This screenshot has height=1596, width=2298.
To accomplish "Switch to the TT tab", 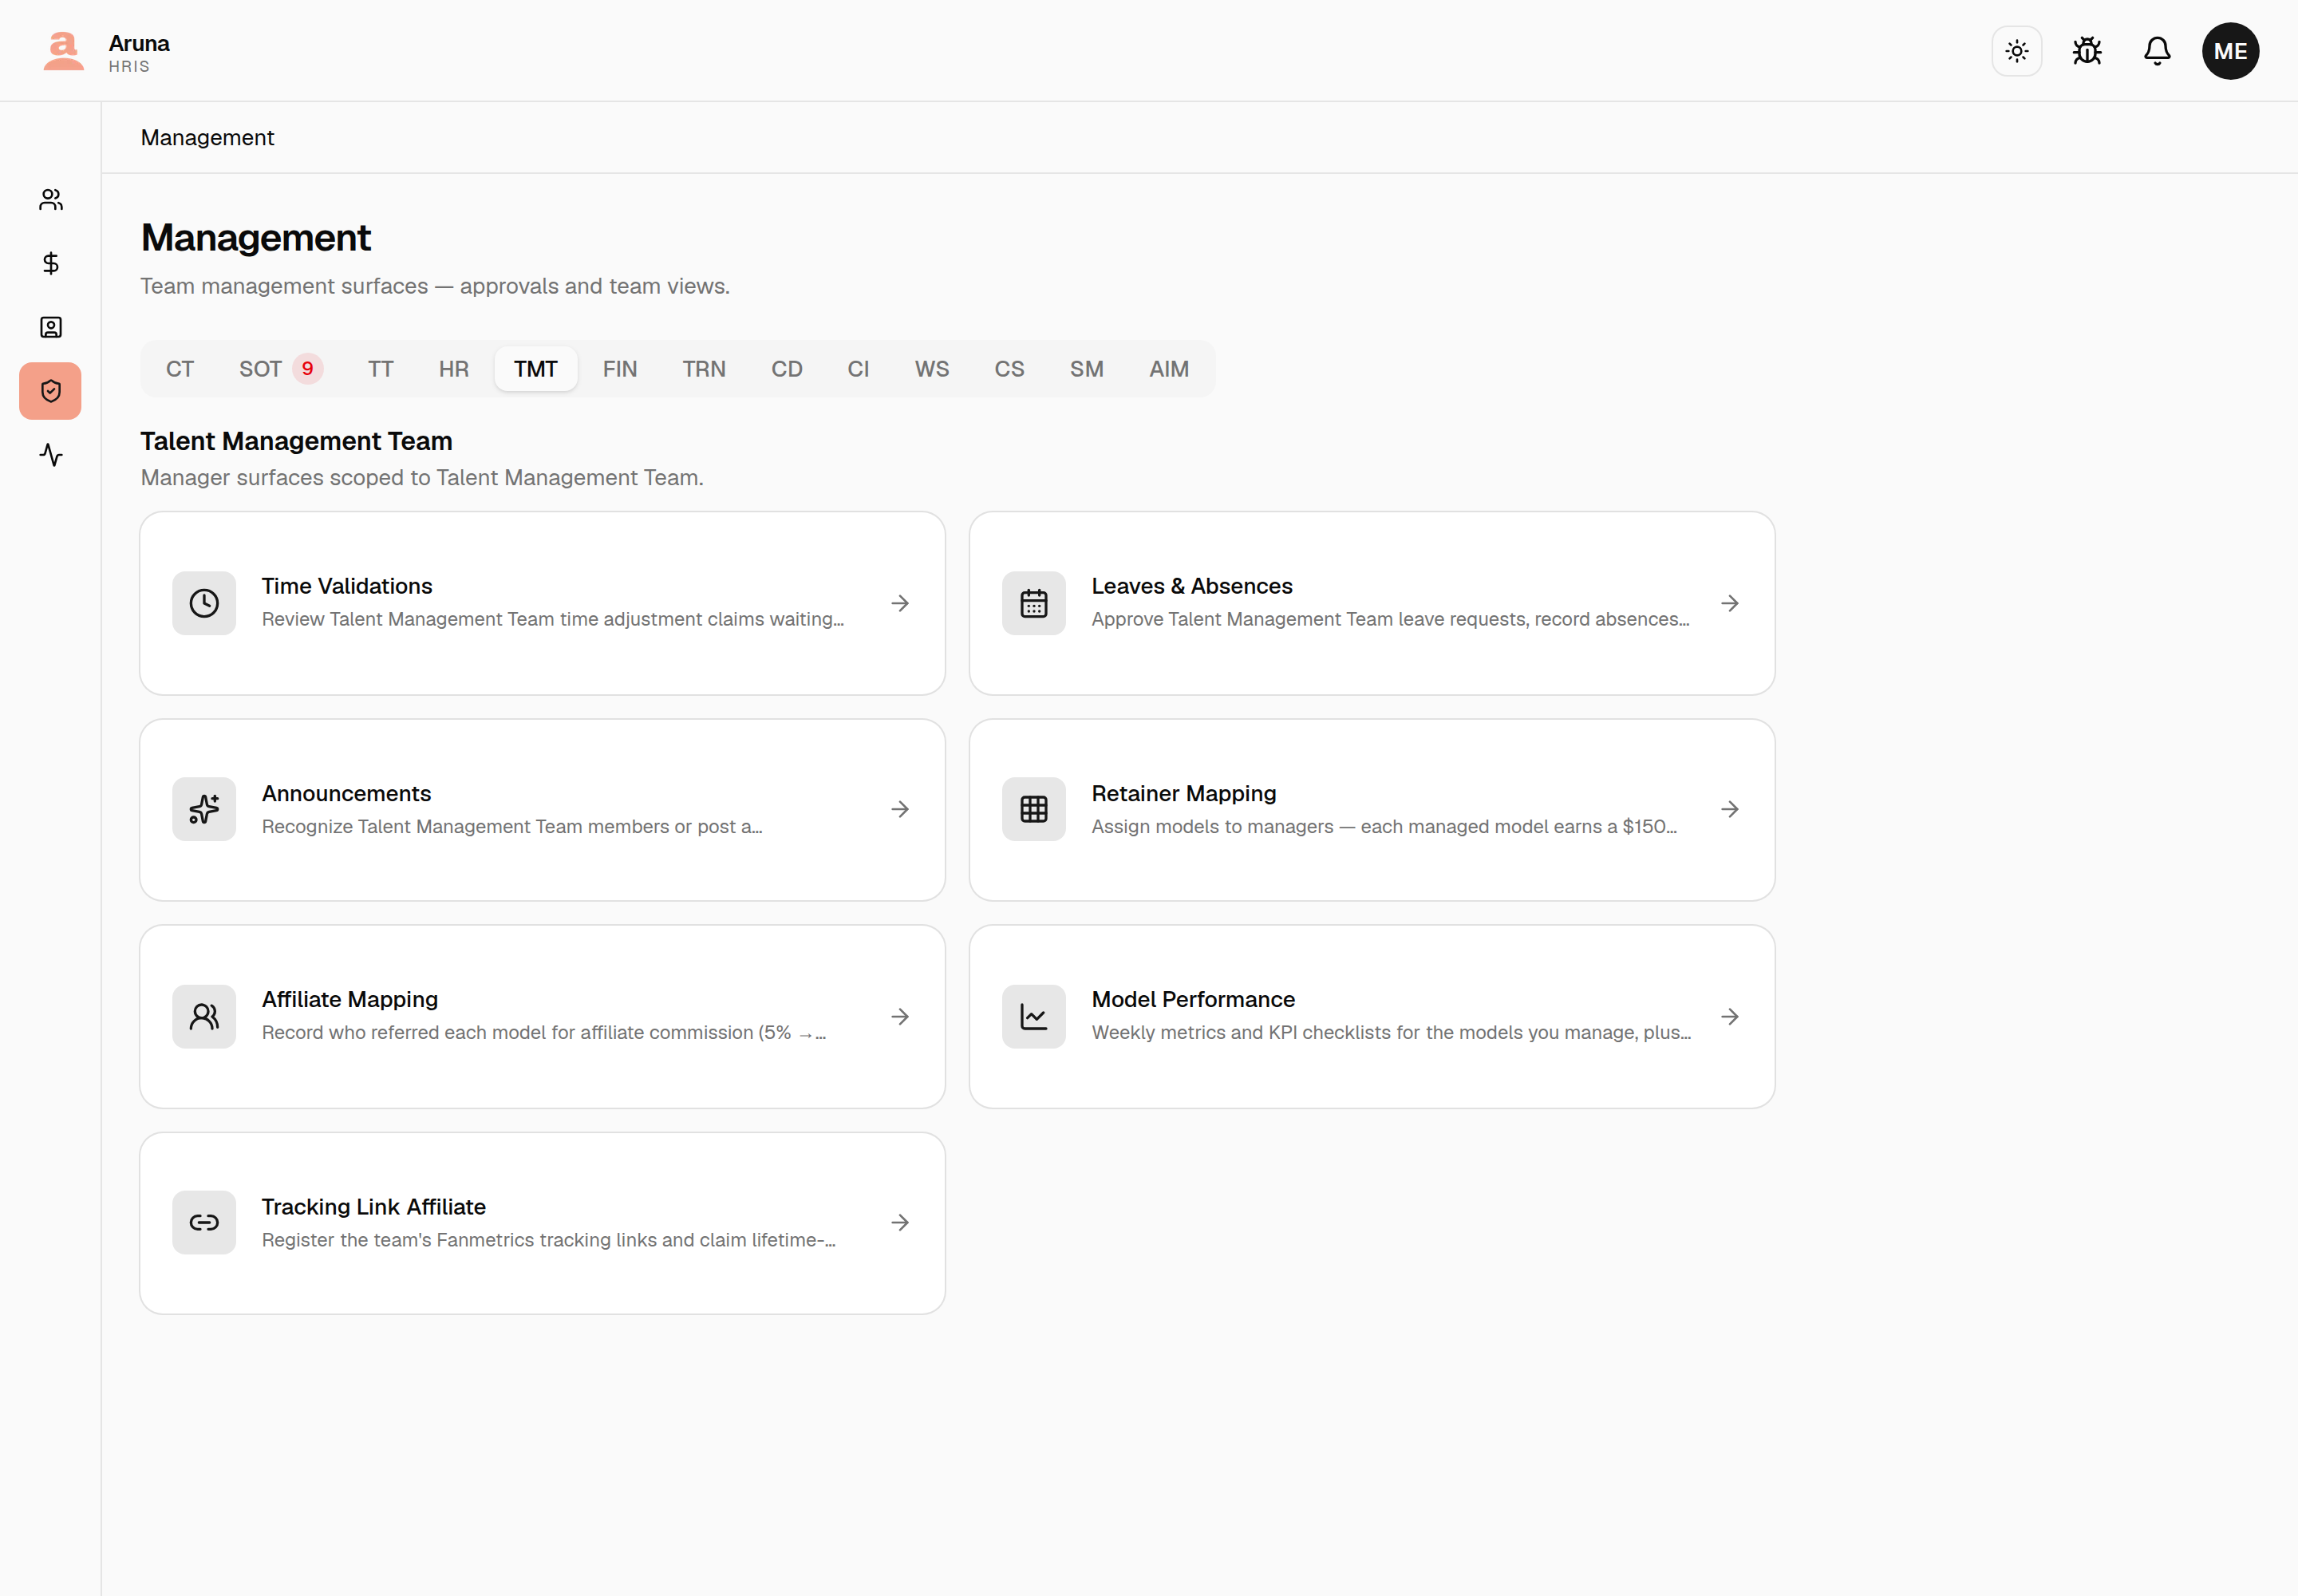I will [381, 369].
